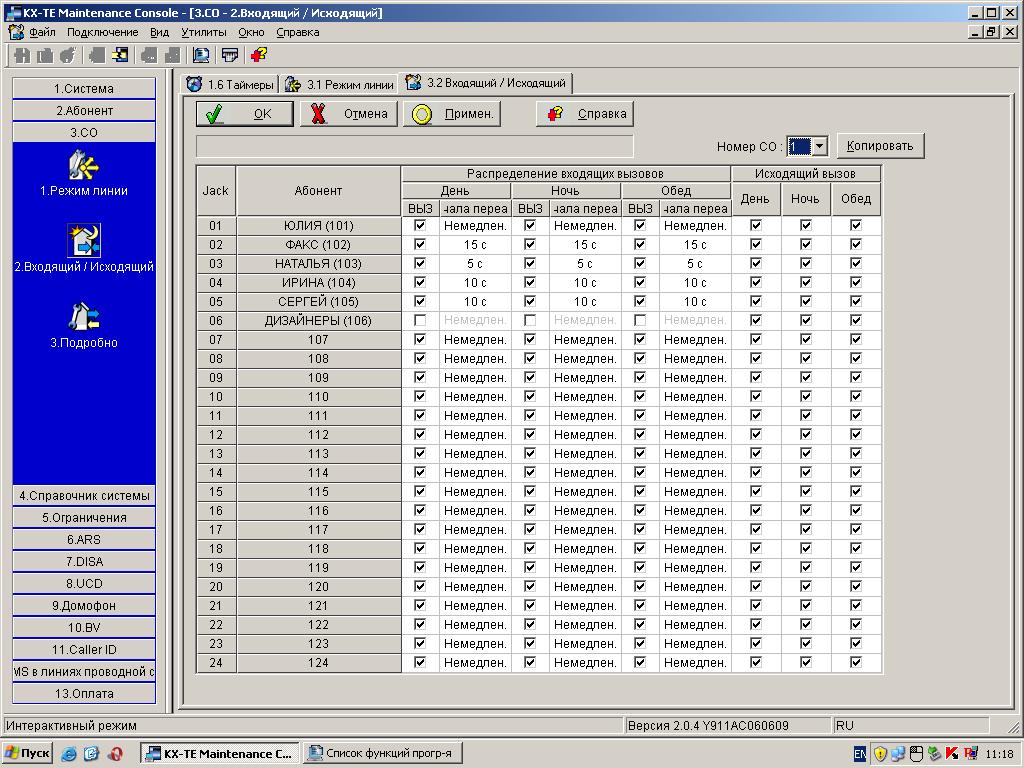
Task: Click the red circular quick launch icon
Action: coord(116,754)
